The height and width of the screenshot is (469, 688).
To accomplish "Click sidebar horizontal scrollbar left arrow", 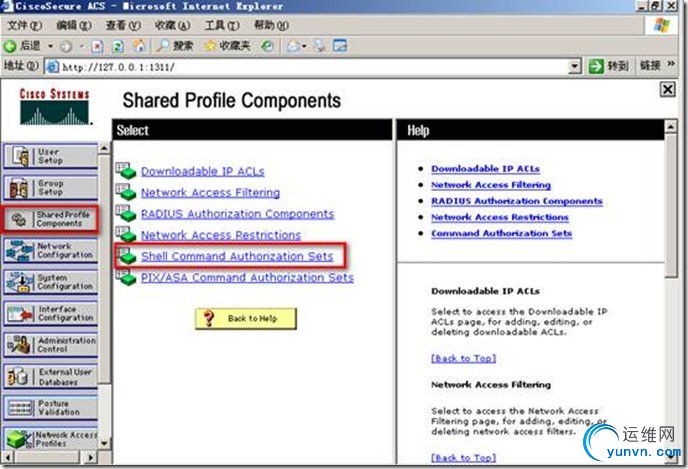I will [8, 457].
